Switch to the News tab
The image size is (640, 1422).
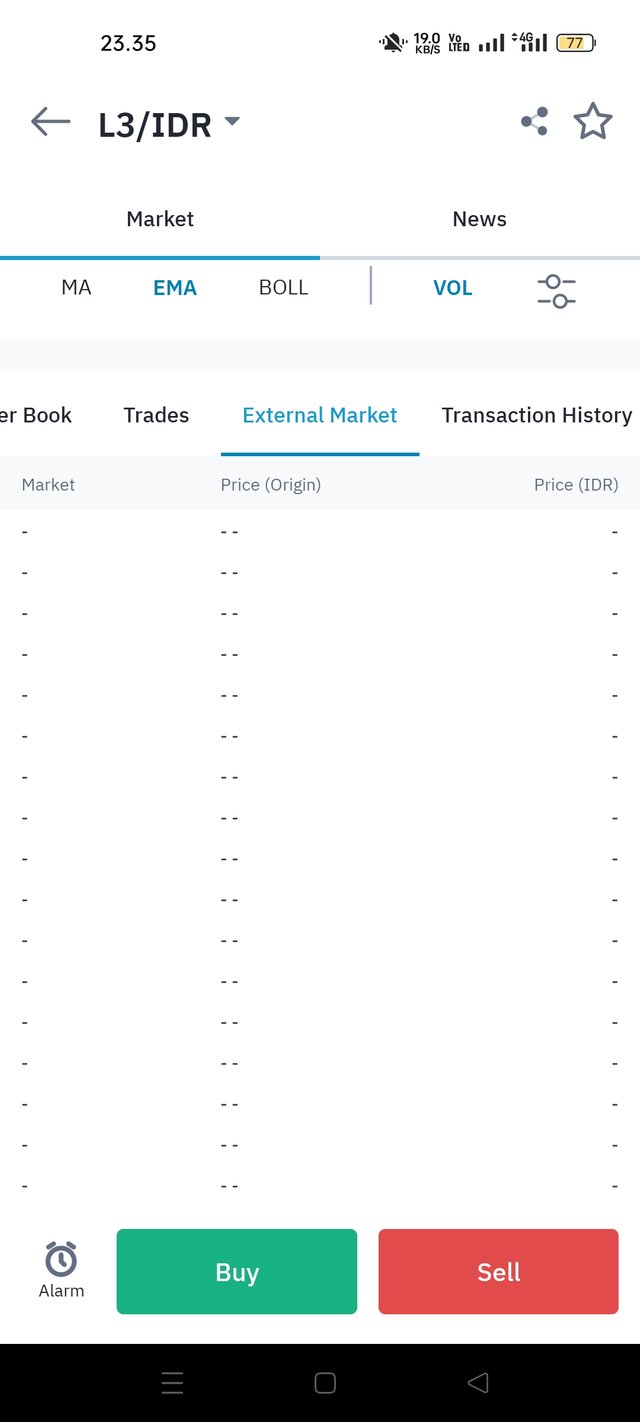pyautogui.click(x=480, y=219)
